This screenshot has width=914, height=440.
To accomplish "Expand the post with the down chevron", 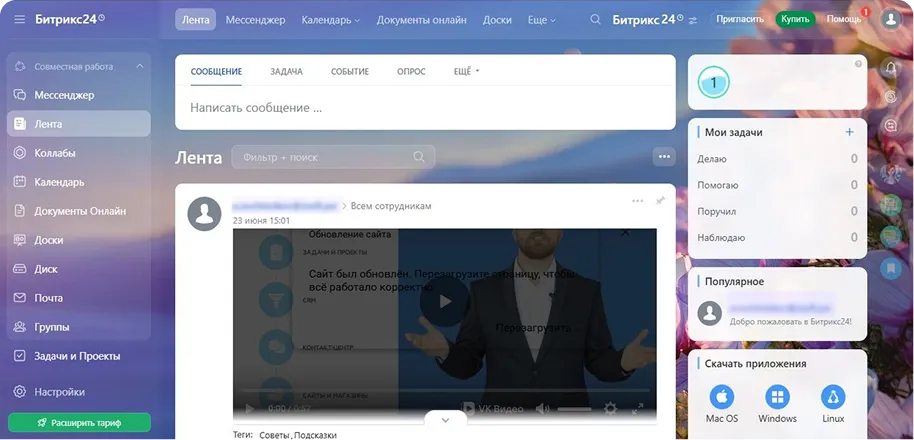I will [445, 420].
